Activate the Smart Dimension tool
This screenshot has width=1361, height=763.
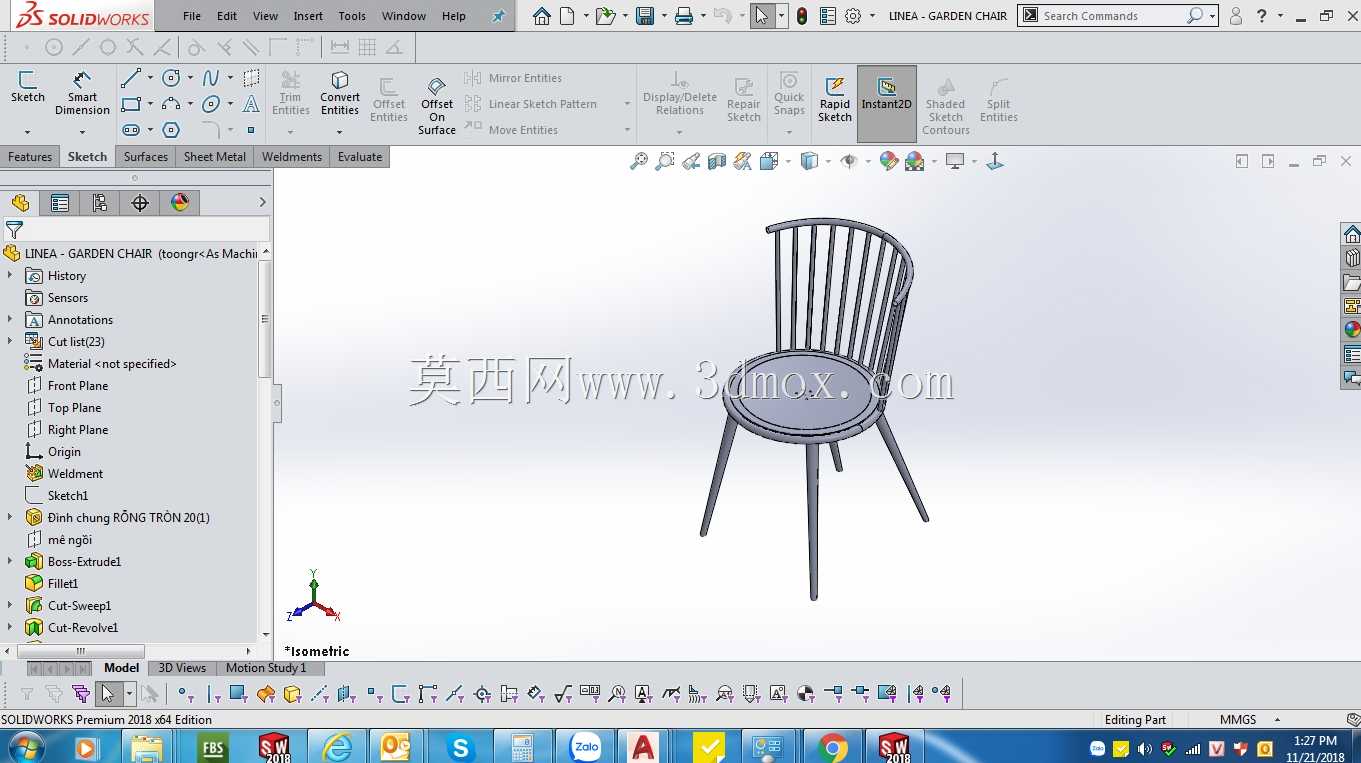click(82, 93)
